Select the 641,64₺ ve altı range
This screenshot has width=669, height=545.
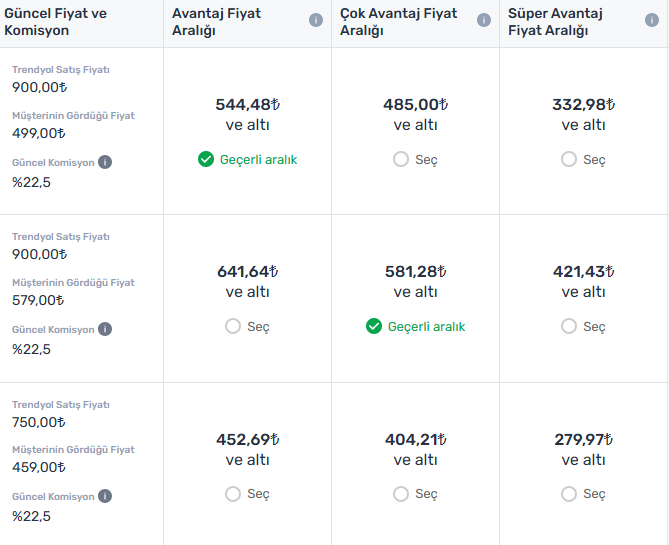[233, 326]
